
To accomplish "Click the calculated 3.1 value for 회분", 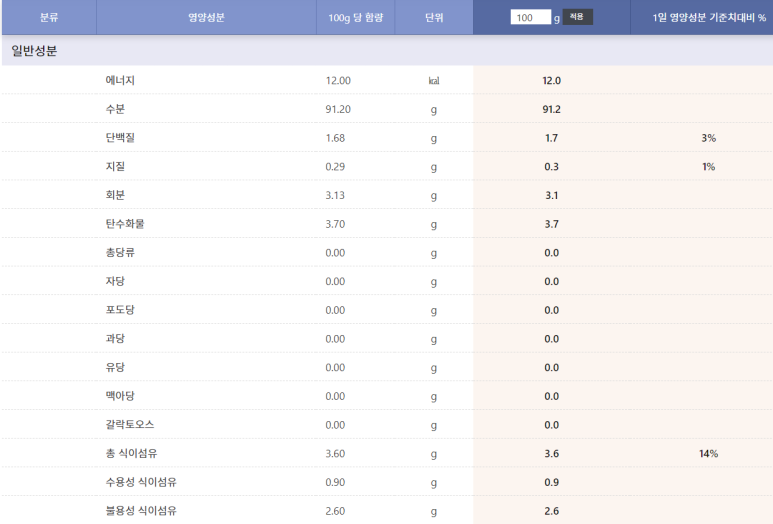I will (552, 195).
